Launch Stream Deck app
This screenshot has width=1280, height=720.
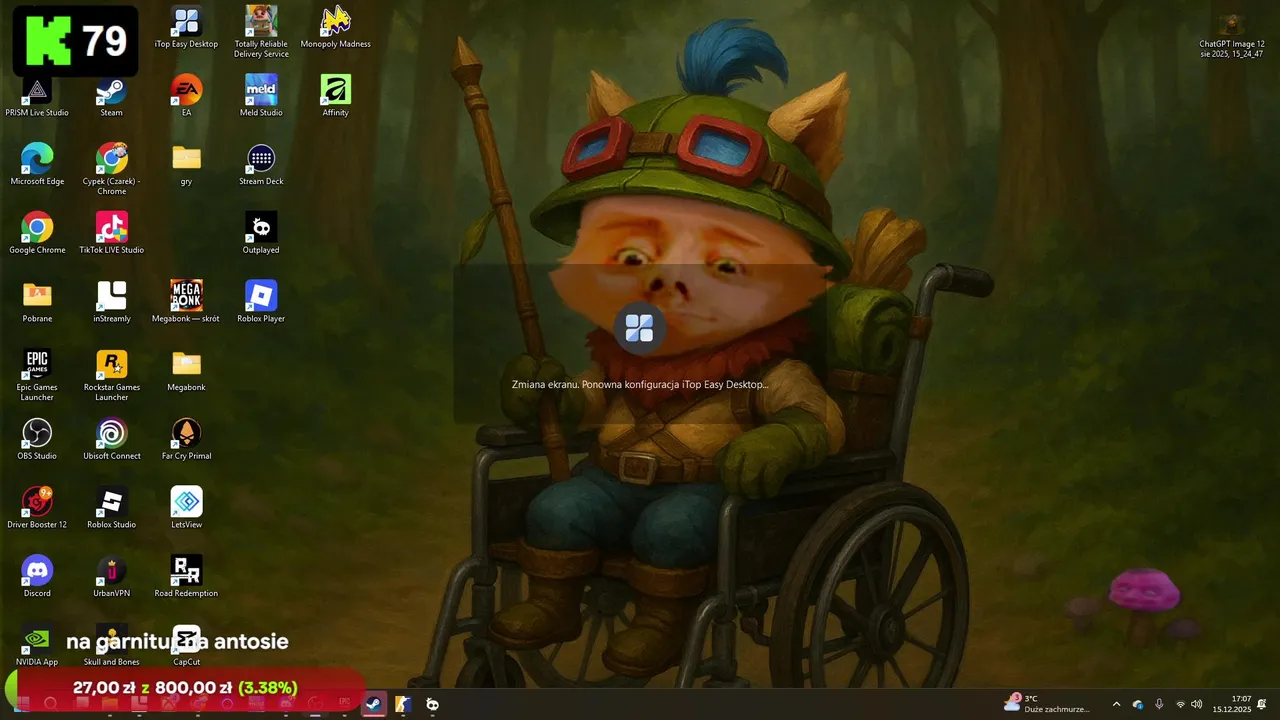click(x=261, y=165)
